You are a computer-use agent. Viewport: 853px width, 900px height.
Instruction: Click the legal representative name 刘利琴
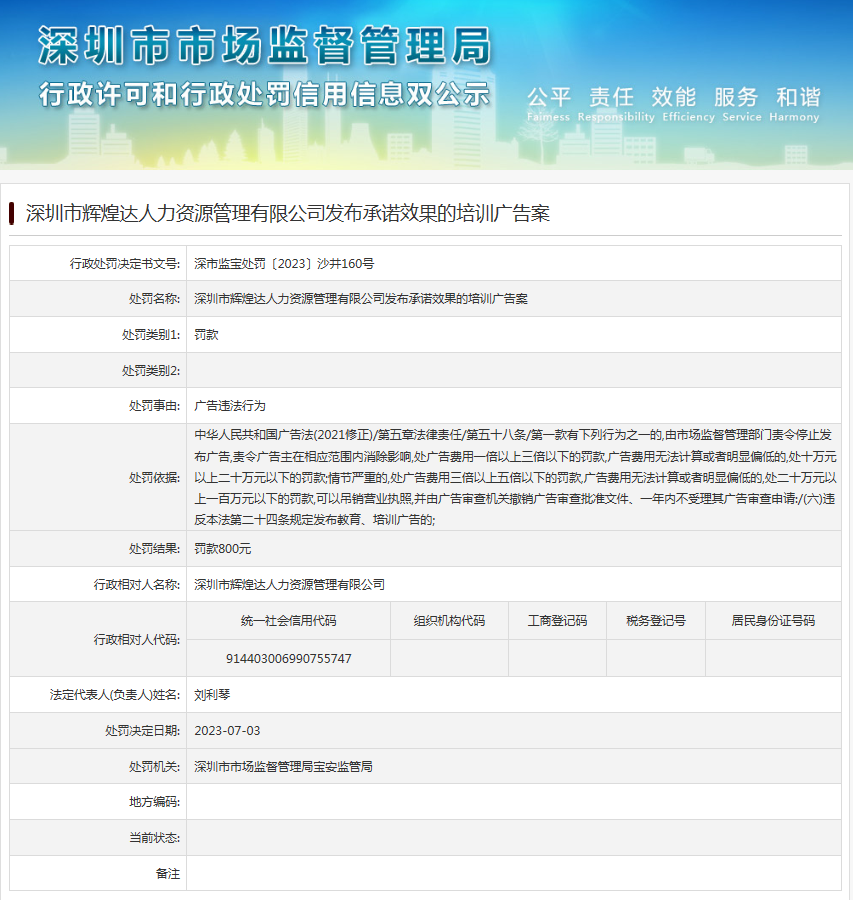point(212,694)
